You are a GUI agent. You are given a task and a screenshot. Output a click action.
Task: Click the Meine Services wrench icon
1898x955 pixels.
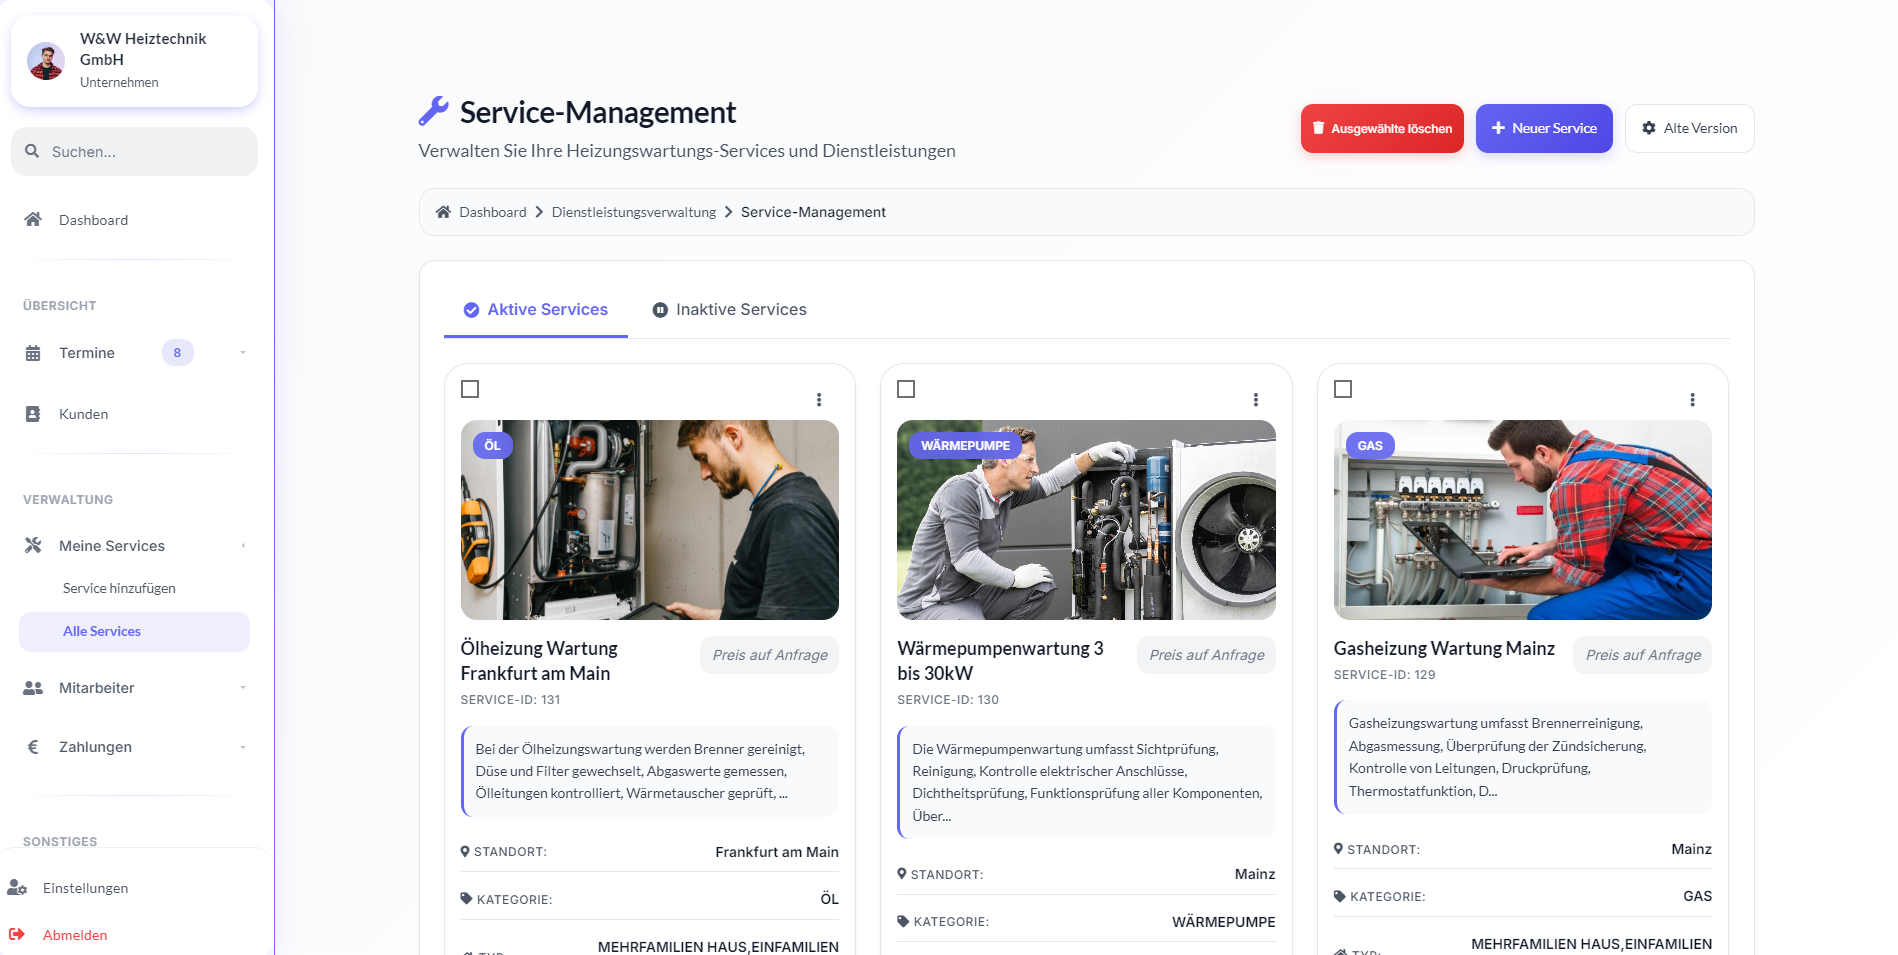[31, 545]
